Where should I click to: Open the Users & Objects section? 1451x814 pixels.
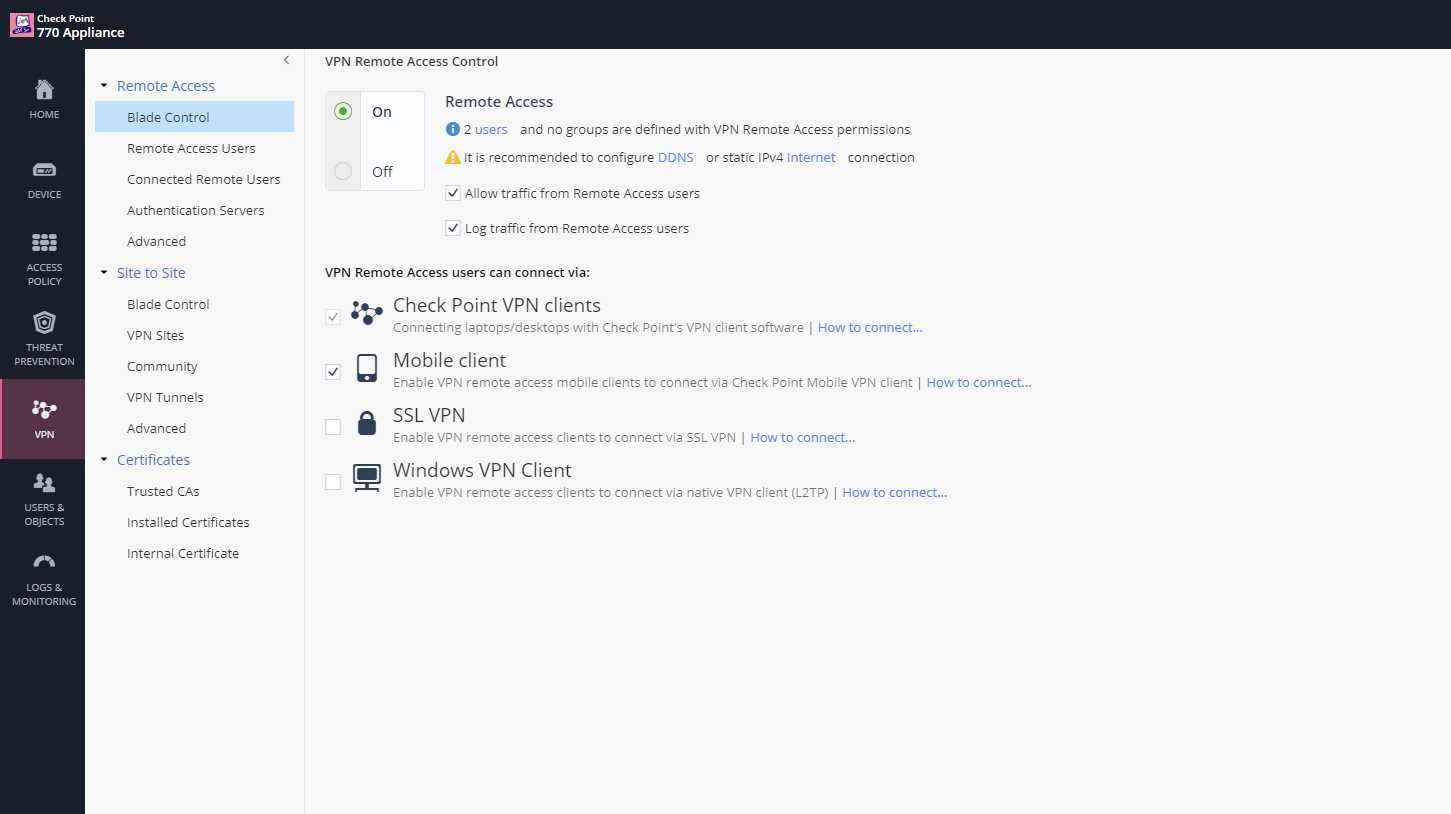[x=44, y=499]
